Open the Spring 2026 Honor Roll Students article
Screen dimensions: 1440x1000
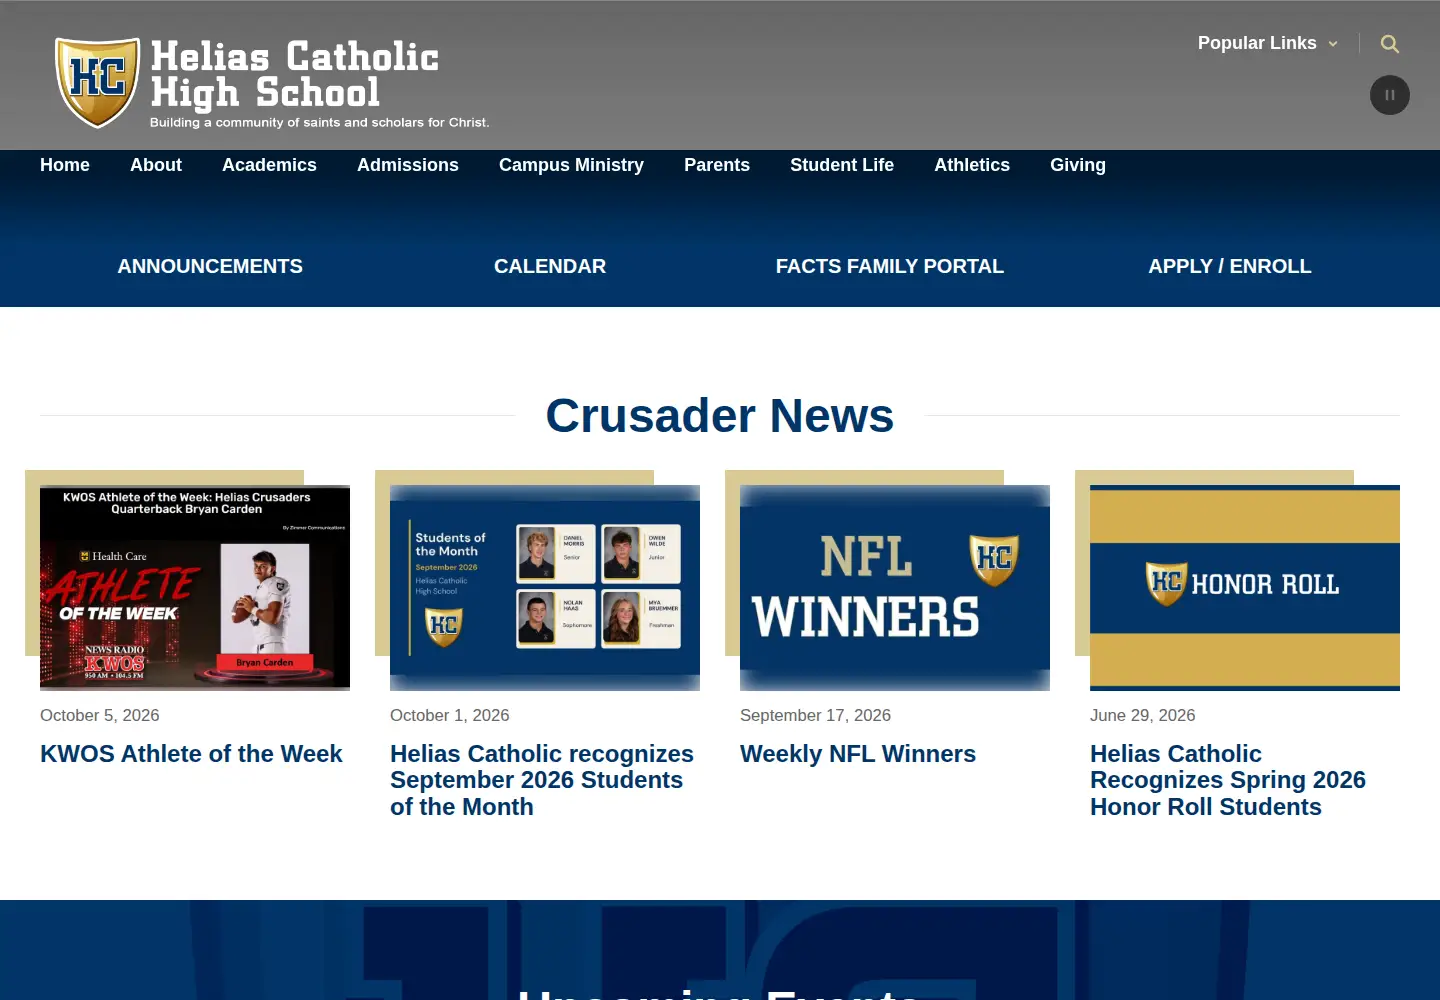tap(1228, 780)
